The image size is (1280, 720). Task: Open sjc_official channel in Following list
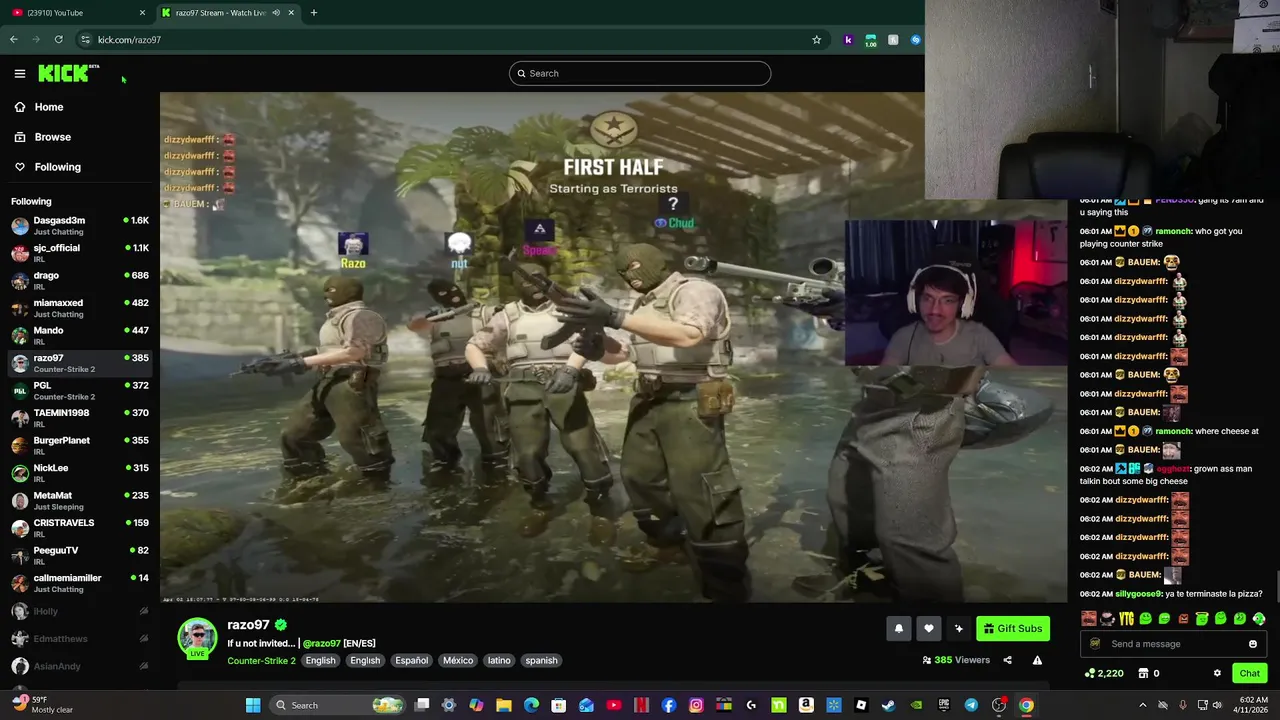coord(80,253)
